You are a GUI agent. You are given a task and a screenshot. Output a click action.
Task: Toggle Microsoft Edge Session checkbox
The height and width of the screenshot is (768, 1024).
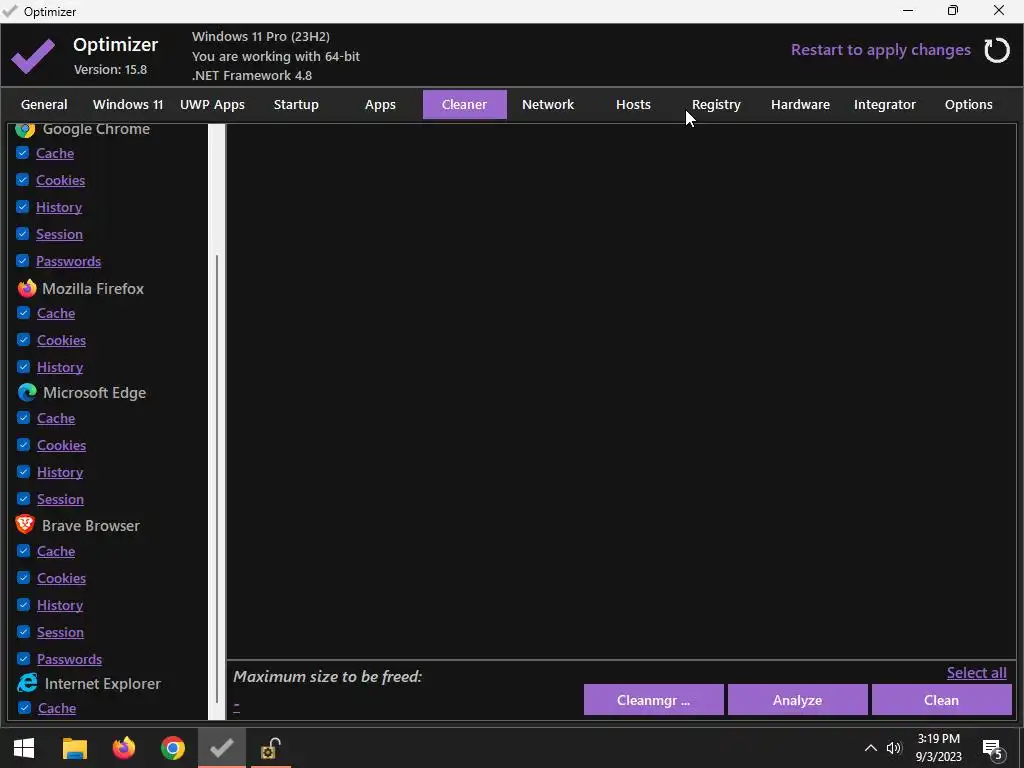(x=24, y=499)
